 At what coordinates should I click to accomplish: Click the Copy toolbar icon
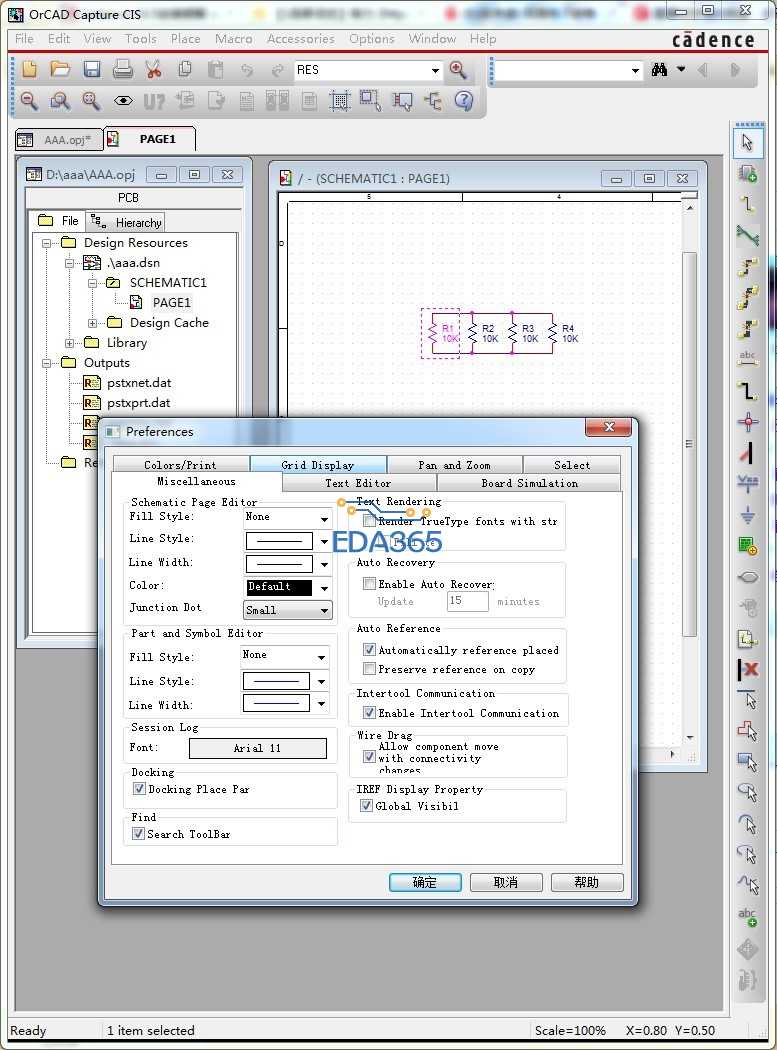pyautogui.click(x=185, y=69)
